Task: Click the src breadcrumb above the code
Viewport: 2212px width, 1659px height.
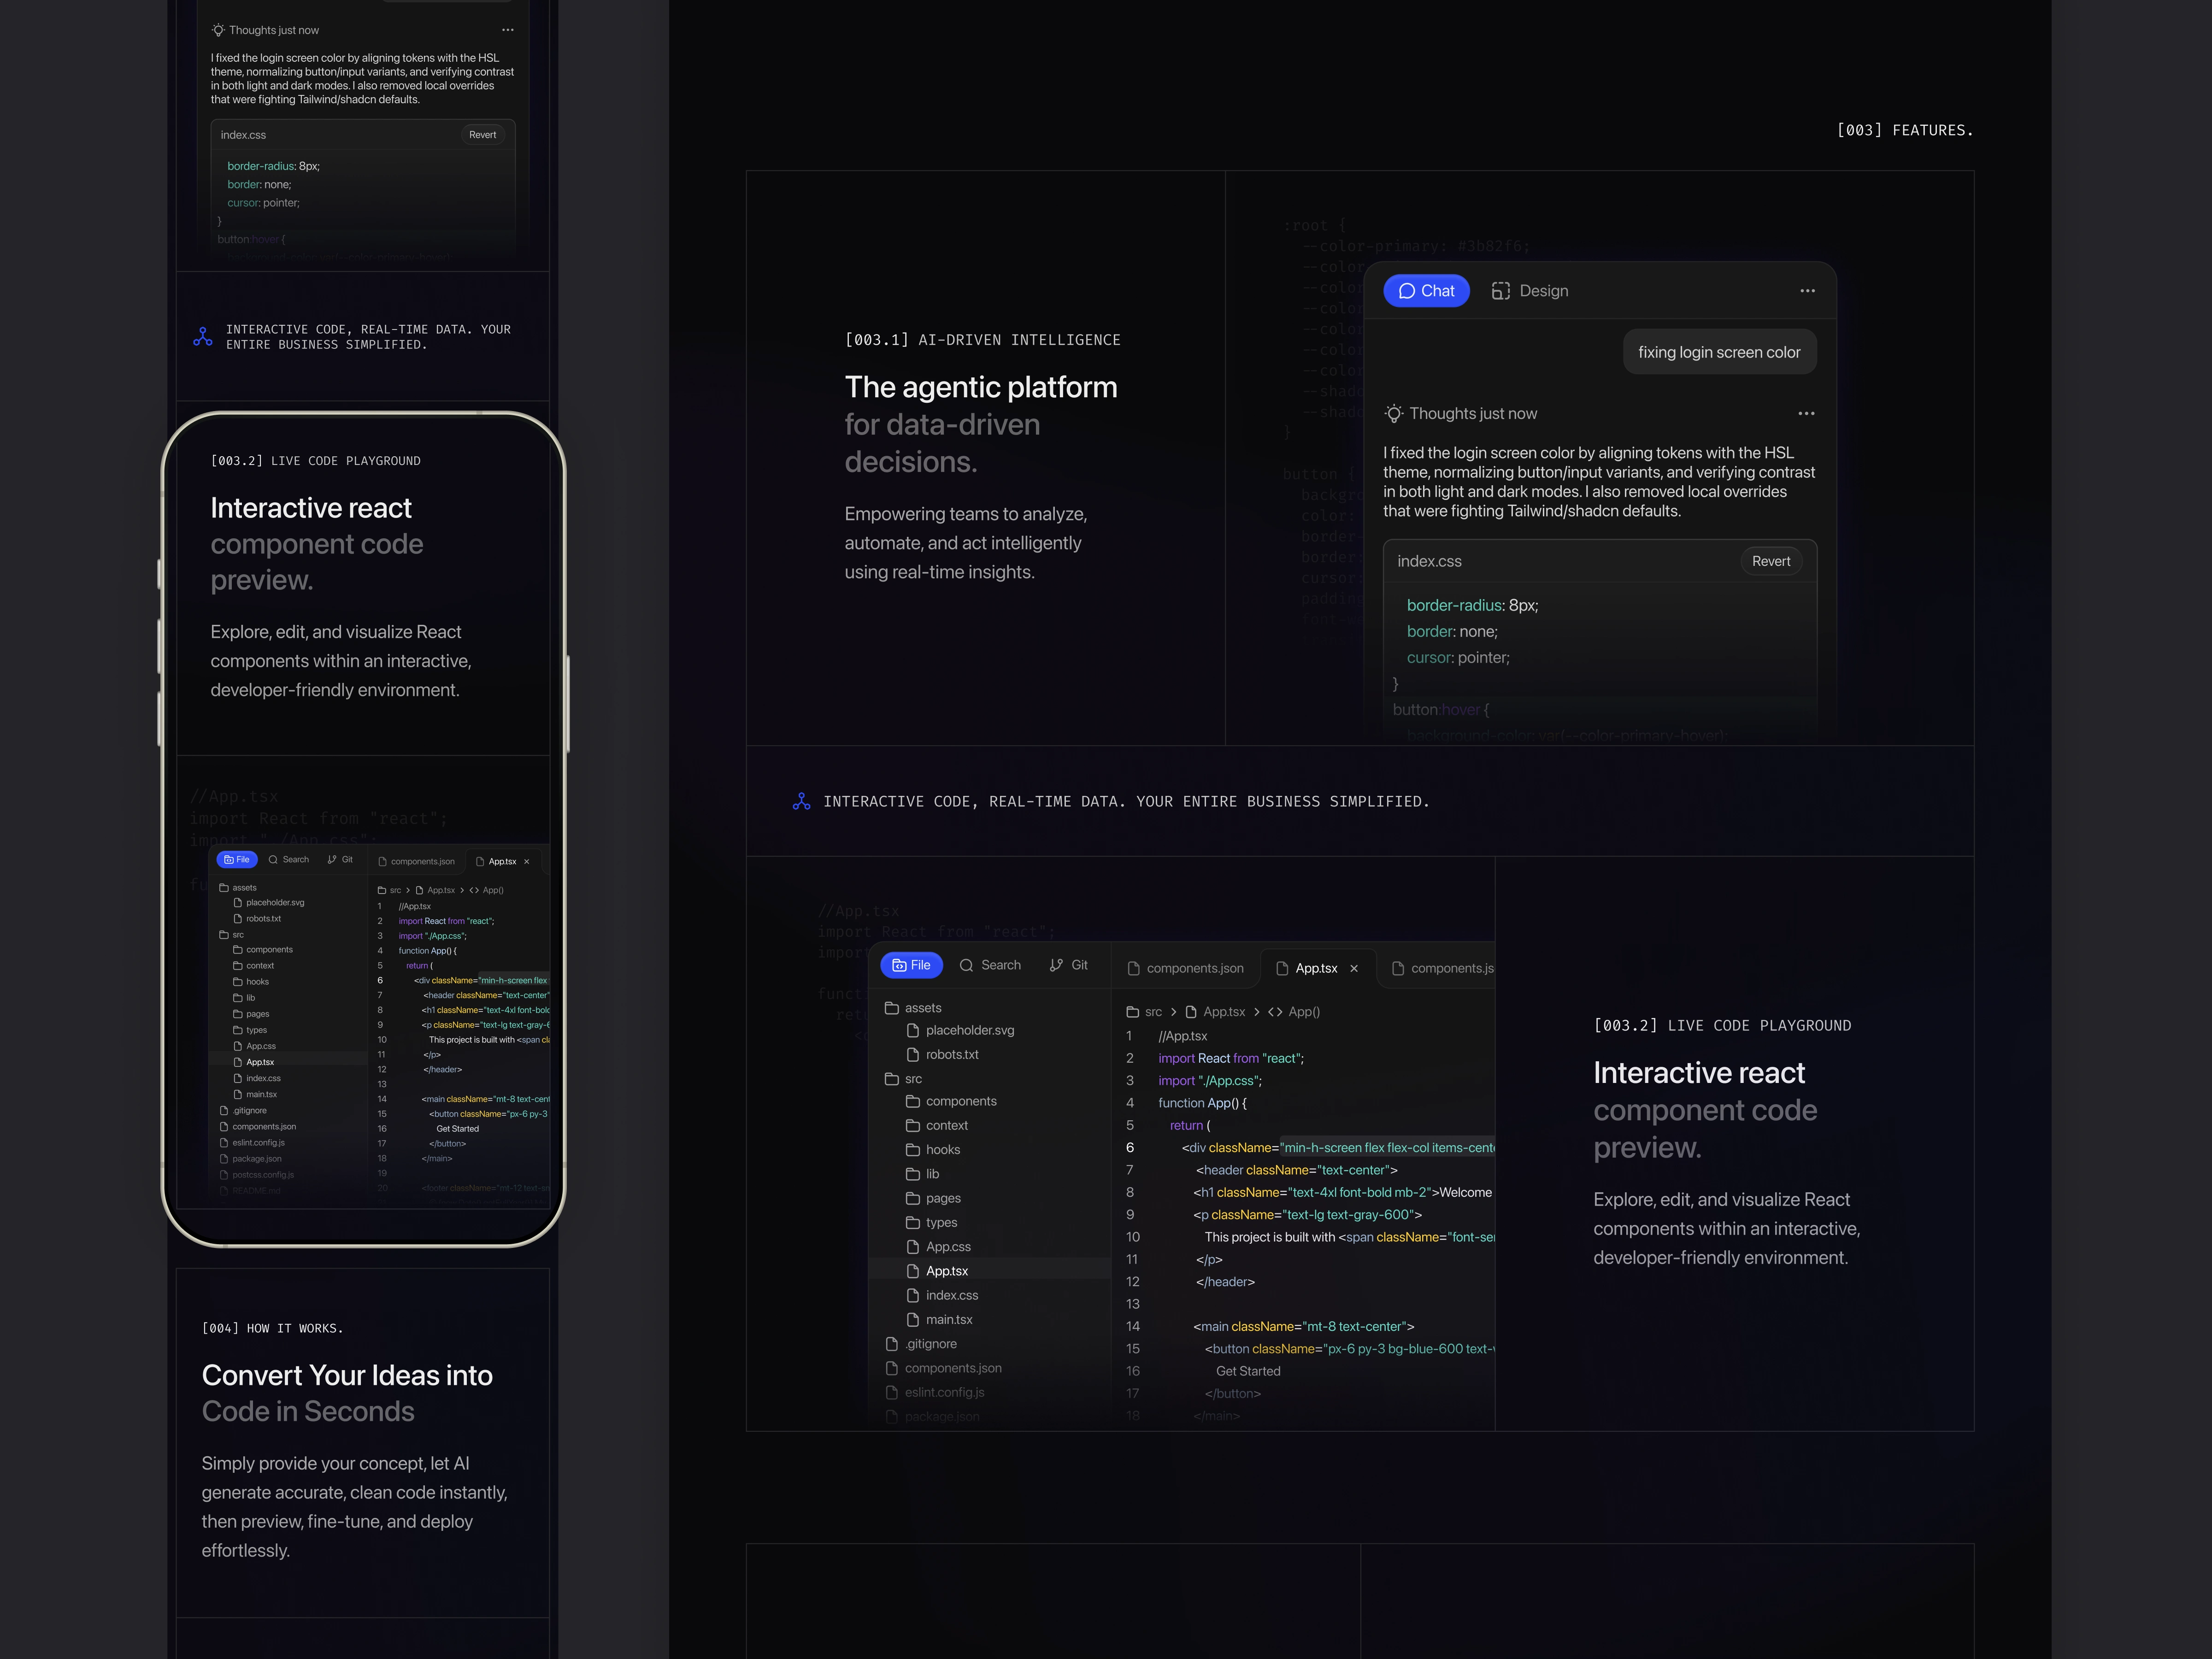Action: point(1152,1012)
